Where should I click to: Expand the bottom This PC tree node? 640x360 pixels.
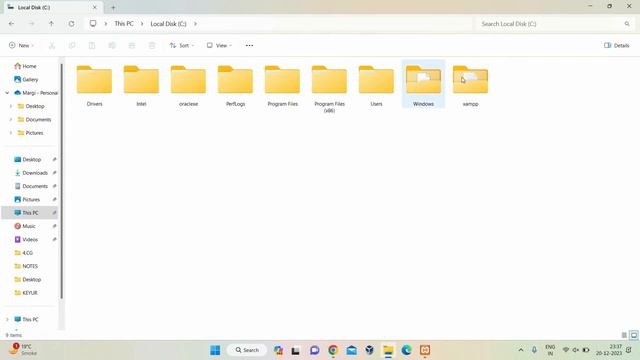pyautogui.click(x=7, y=320)
